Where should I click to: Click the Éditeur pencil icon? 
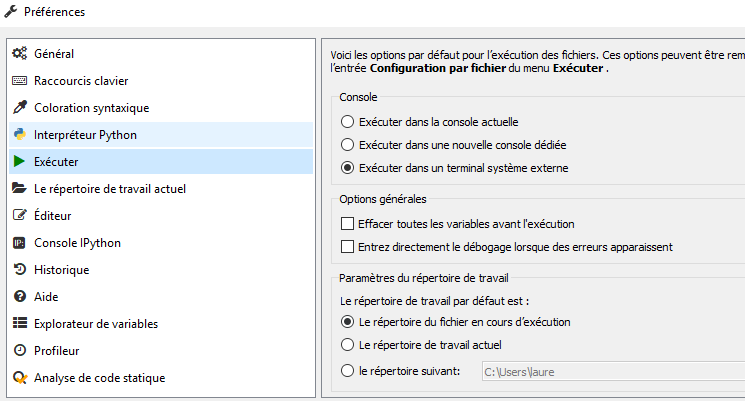[x=19, y=215]
